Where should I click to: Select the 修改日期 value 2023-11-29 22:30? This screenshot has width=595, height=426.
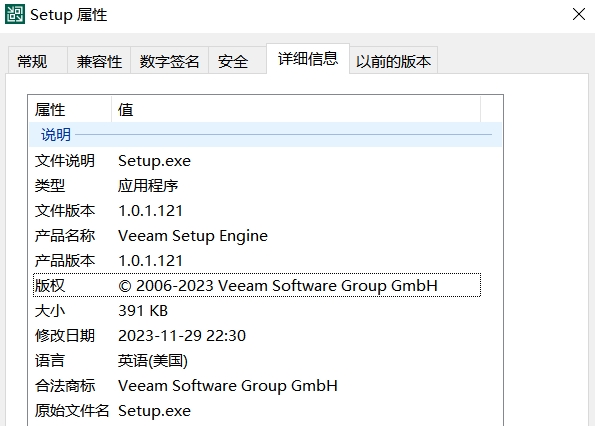[182, 336]
